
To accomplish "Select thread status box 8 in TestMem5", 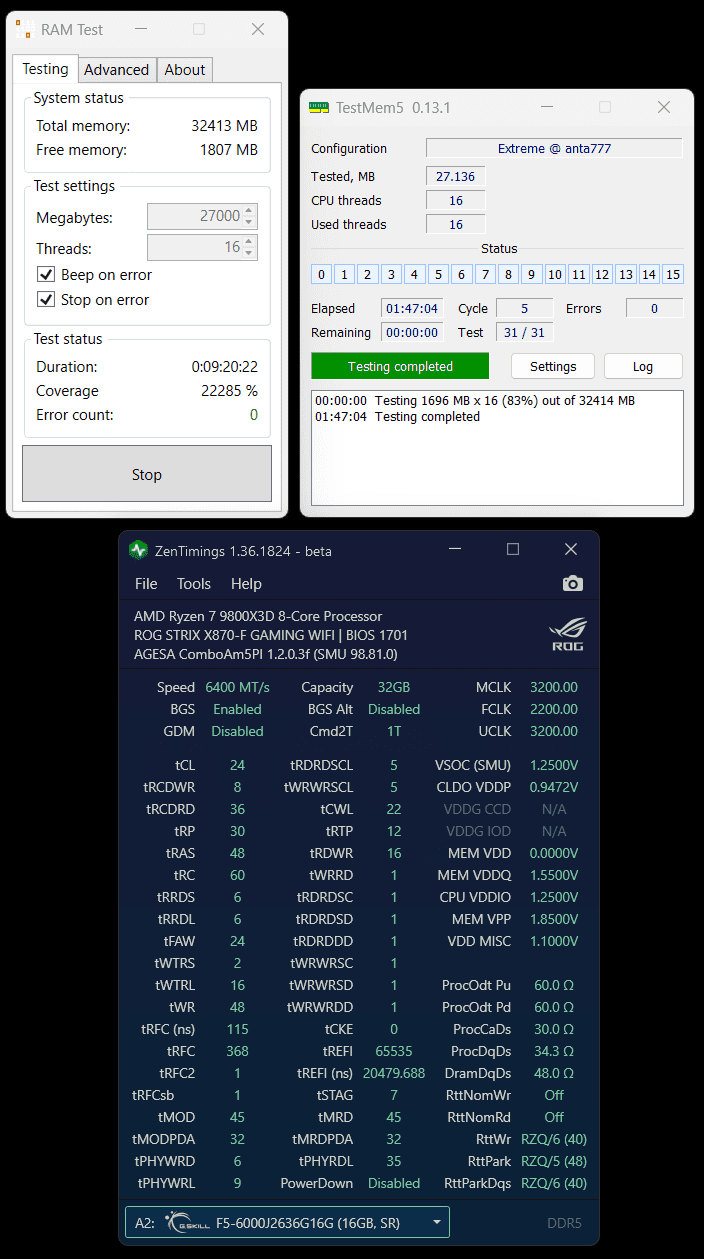I will pos(508,274).
